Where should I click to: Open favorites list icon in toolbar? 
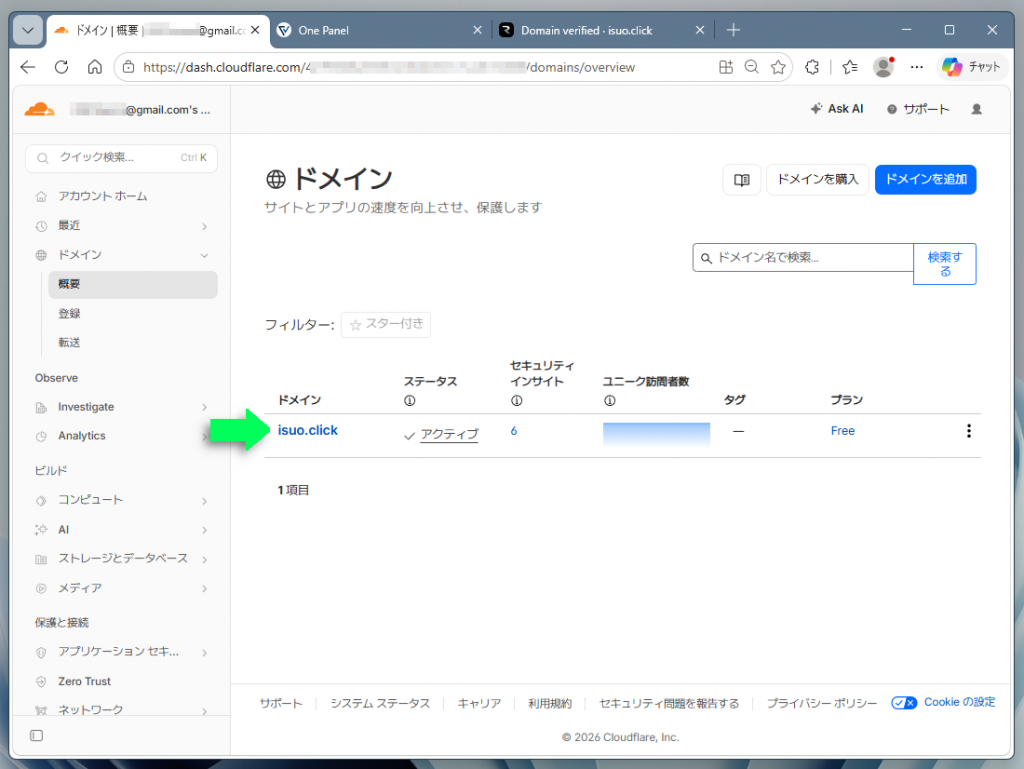coord(850,67)
